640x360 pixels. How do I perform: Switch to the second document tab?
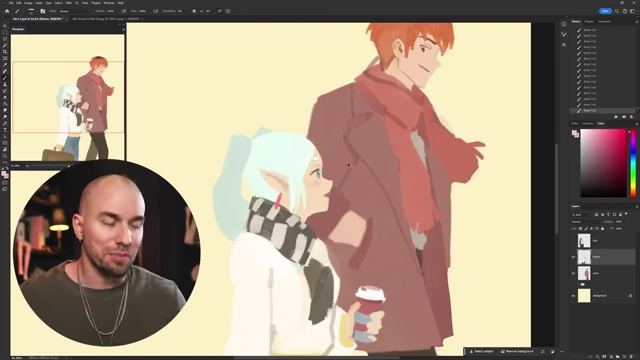tap(107, 19)
